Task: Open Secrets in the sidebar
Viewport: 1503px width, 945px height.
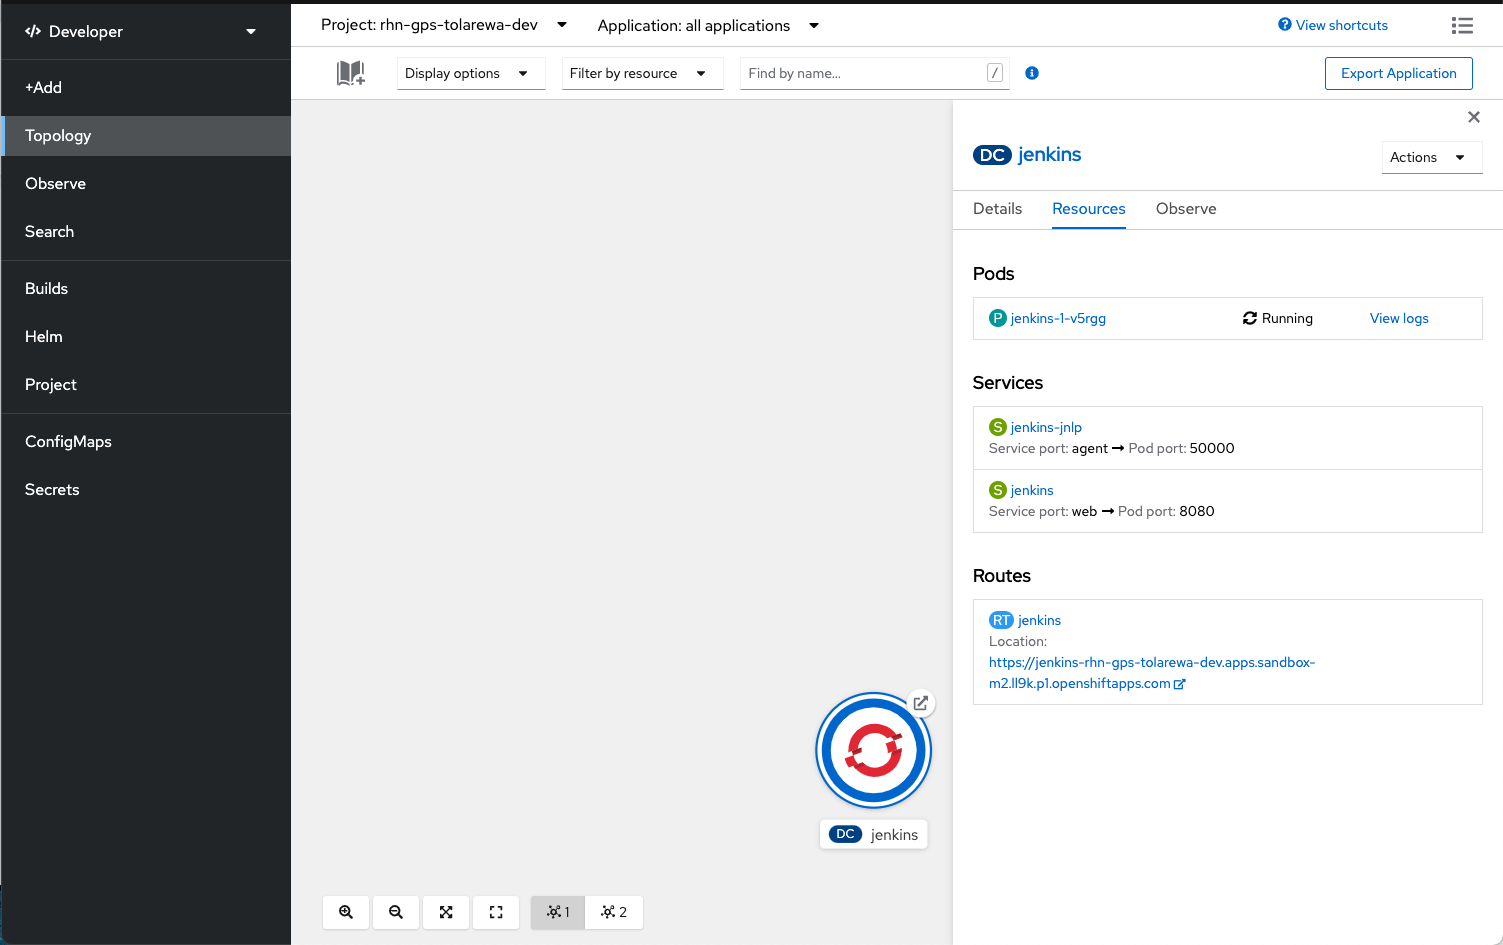Action: point(146,490)
